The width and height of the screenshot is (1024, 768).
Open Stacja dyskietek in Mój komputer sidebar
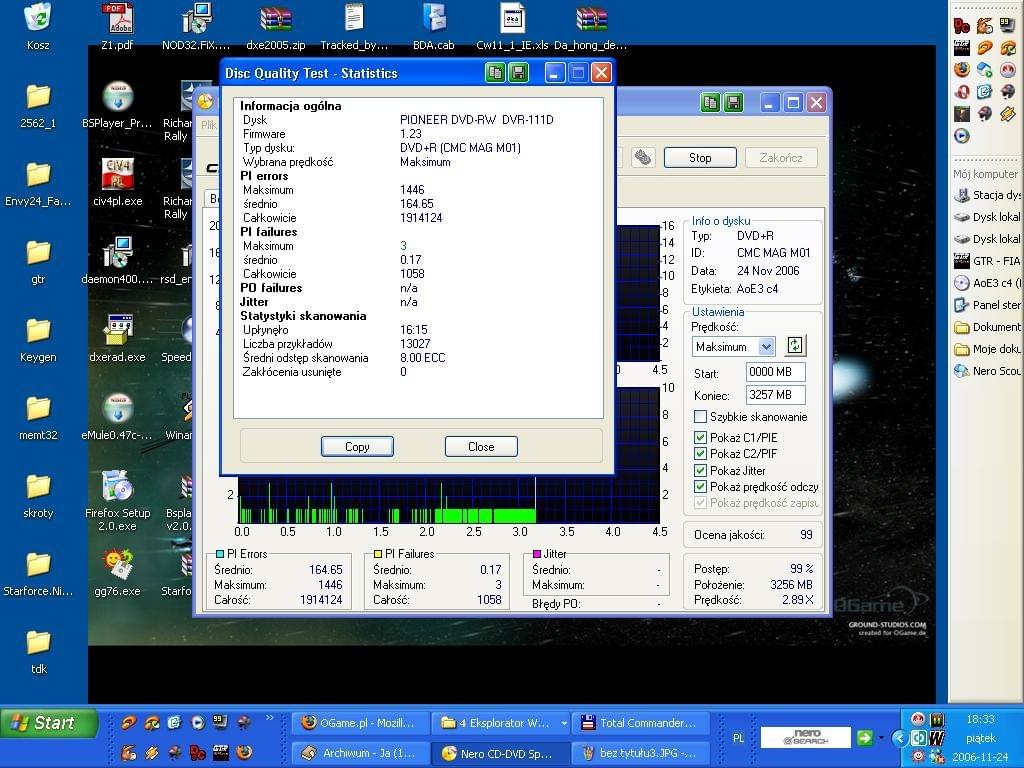(988, 195)
